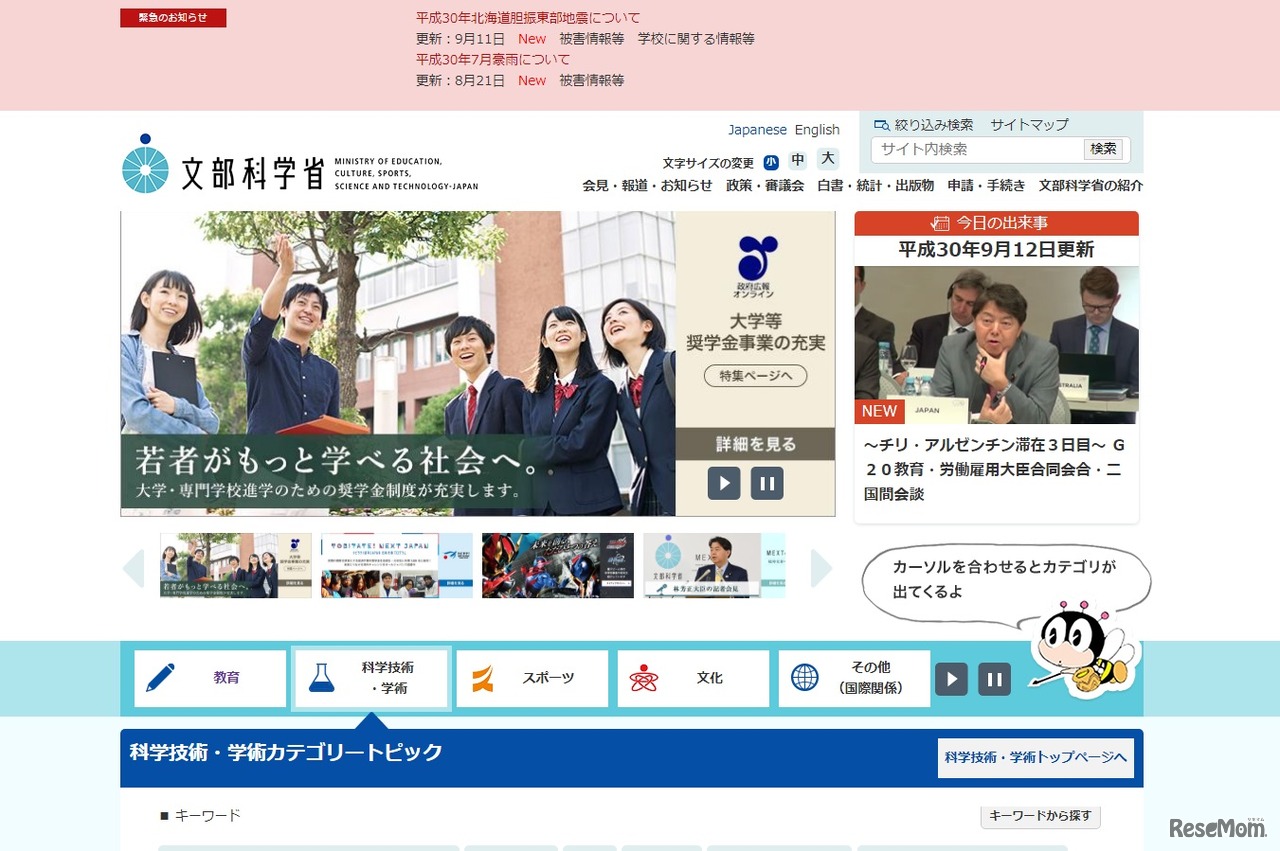Click the 絞り込み検索 magnifier icon
Screen dimensions: 1280x851
tap(880, 124)
